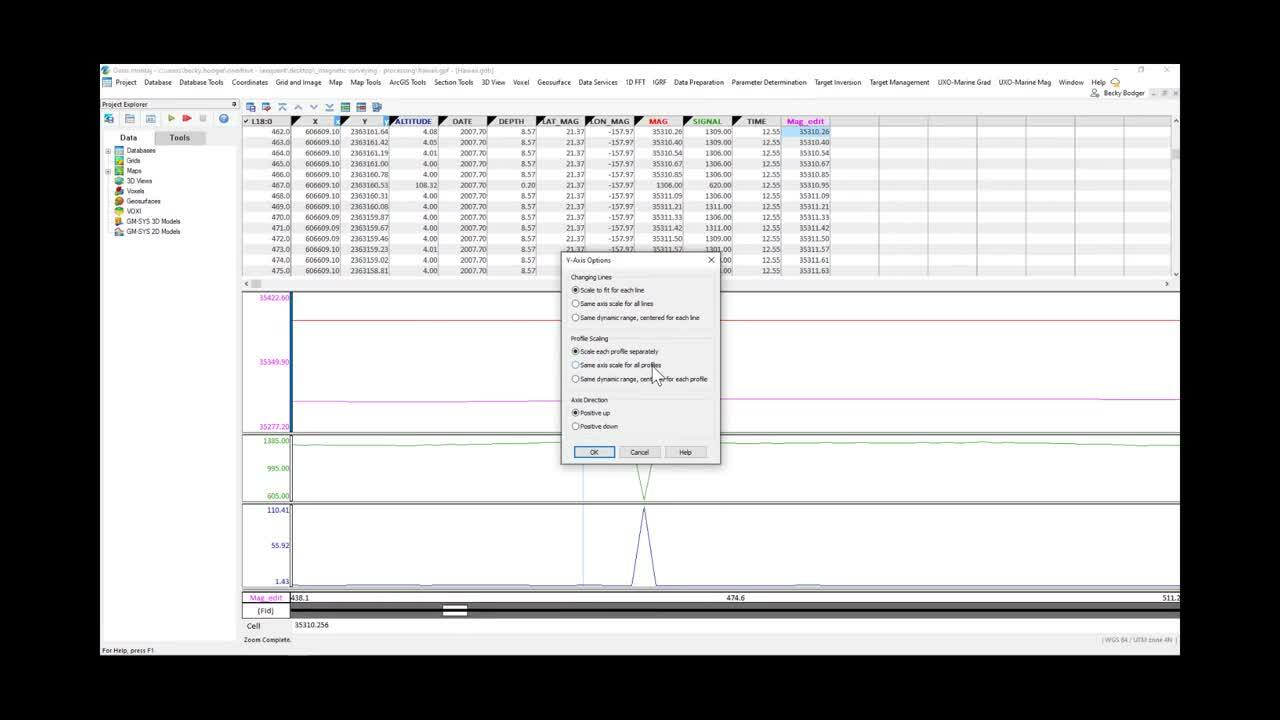Click the Grids icon in Project Explorer

coord(119,161)
